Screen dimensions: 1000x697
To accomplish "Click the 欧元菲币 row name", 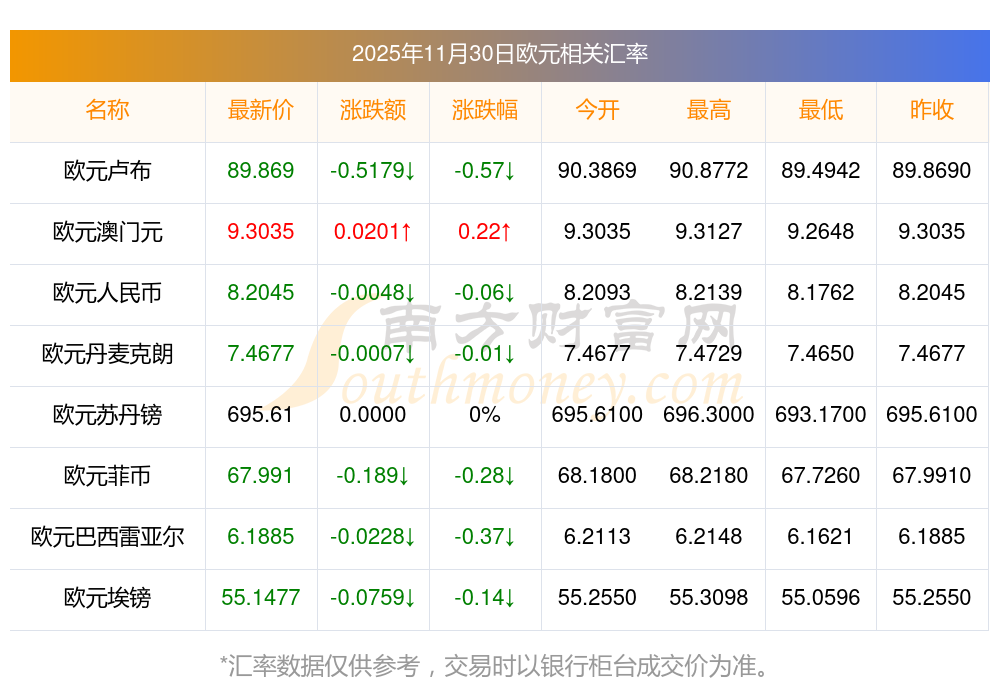I will (107, 476).
